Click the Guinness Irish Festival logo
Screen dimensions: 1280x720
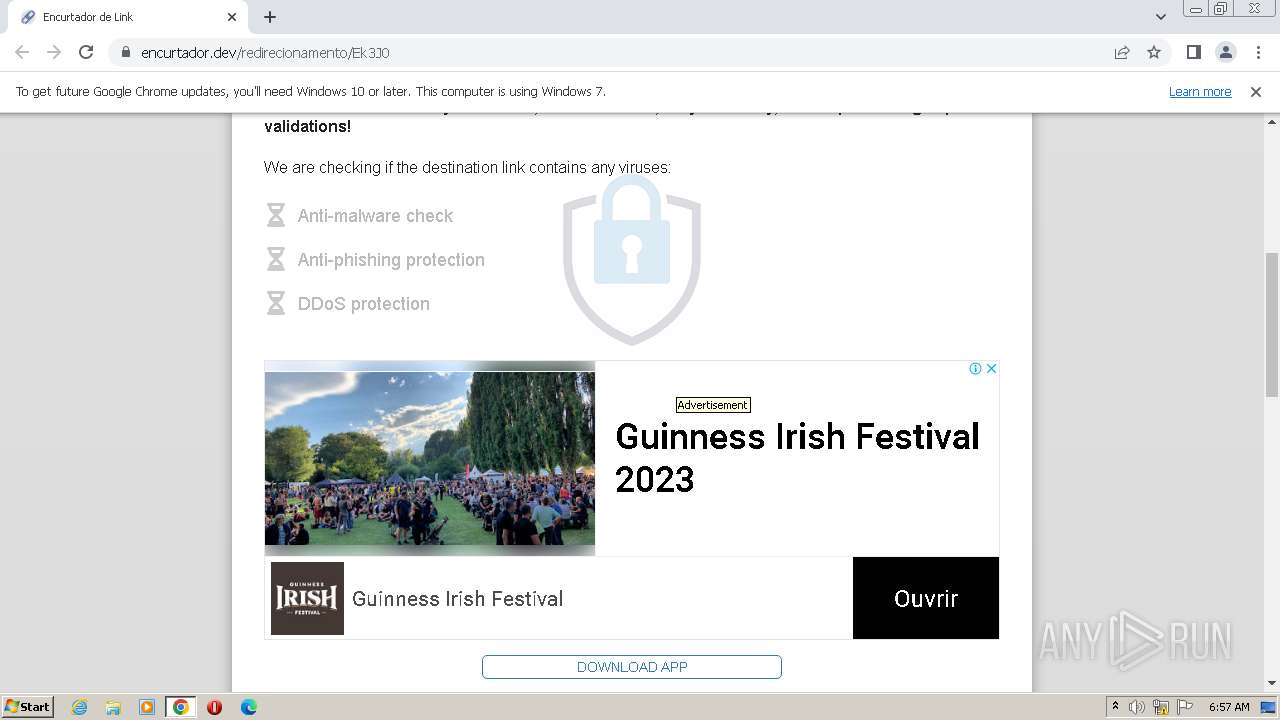pyautogui.click(x=308, y=598)
